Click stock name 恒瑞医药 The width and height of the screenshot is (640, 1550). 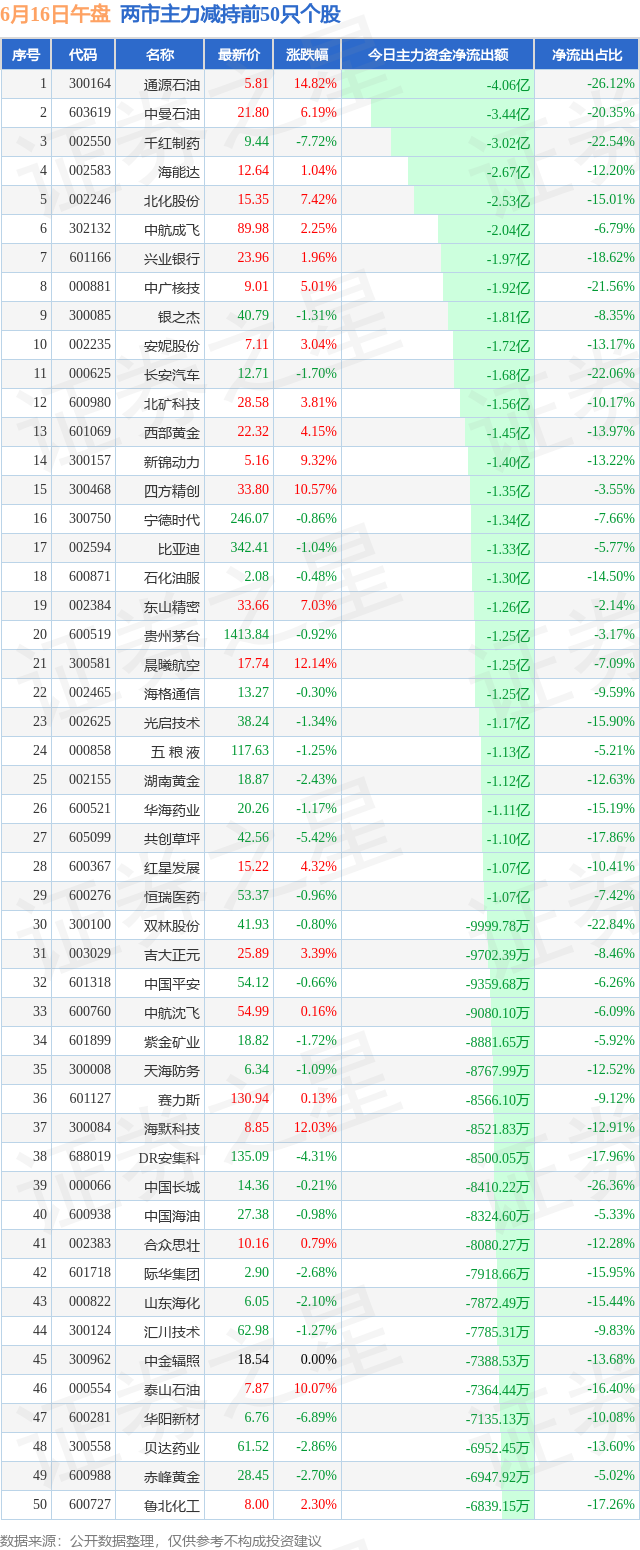point(172,897)
